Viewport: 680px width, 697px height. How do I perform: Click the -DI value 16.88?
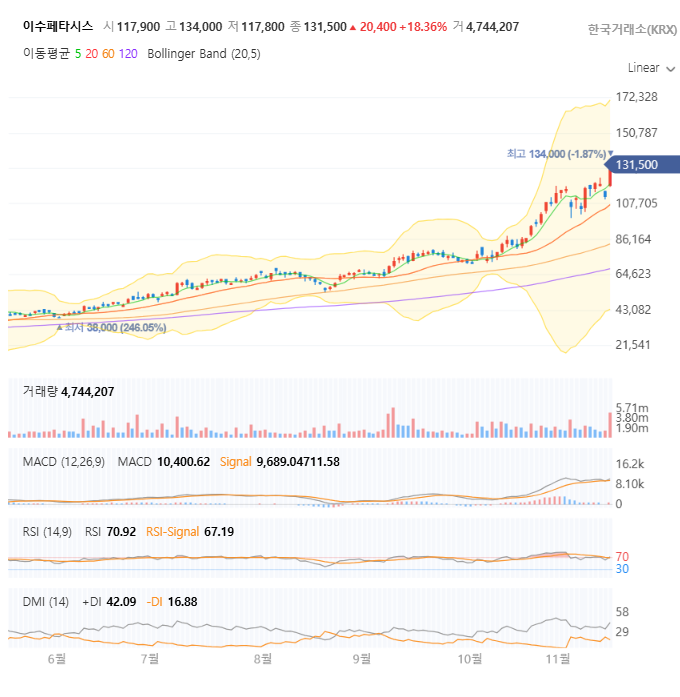pos(182,602)
